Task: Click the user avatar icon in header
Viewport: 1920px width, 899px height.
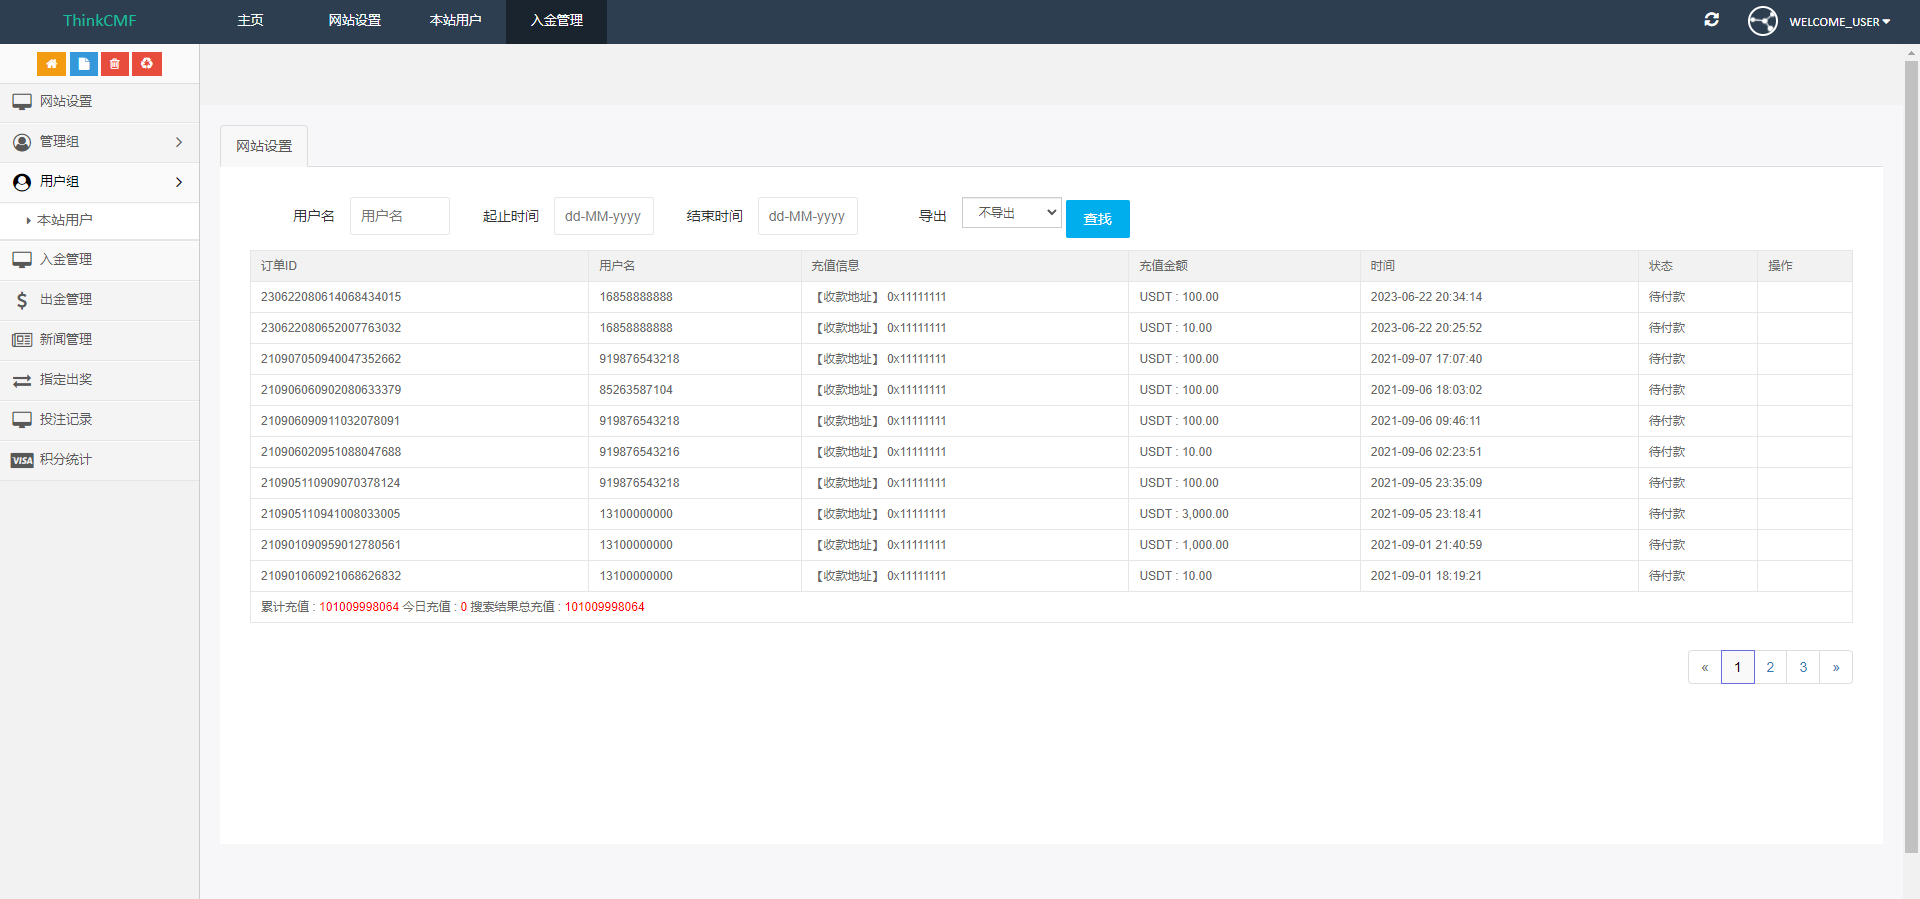Action: pos(1762,21)
